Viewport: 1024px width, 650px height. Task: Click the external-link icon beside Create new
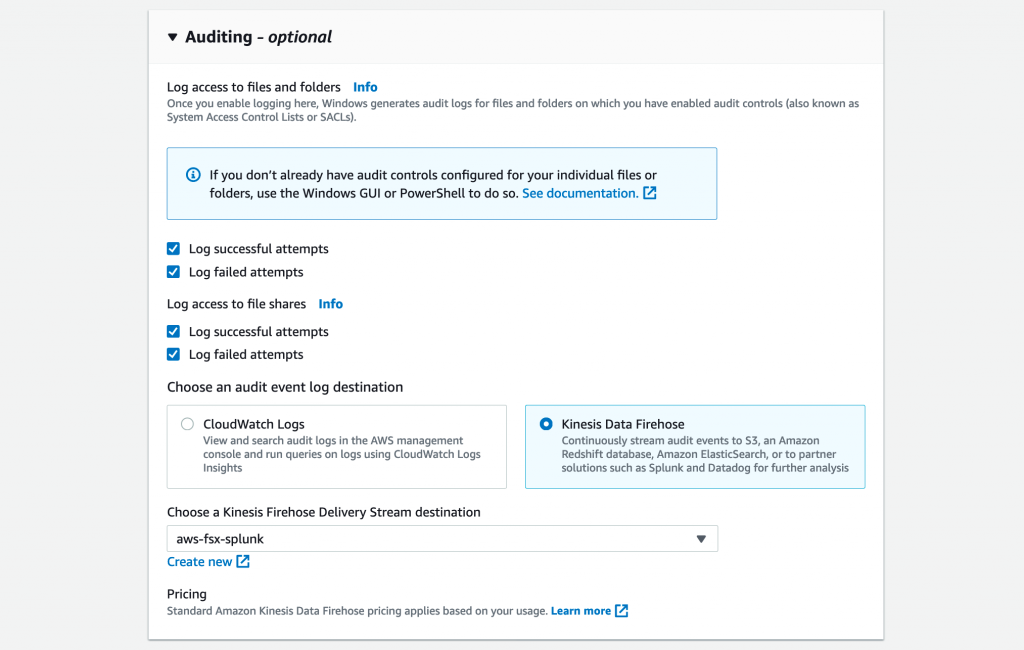pos(243,561)
